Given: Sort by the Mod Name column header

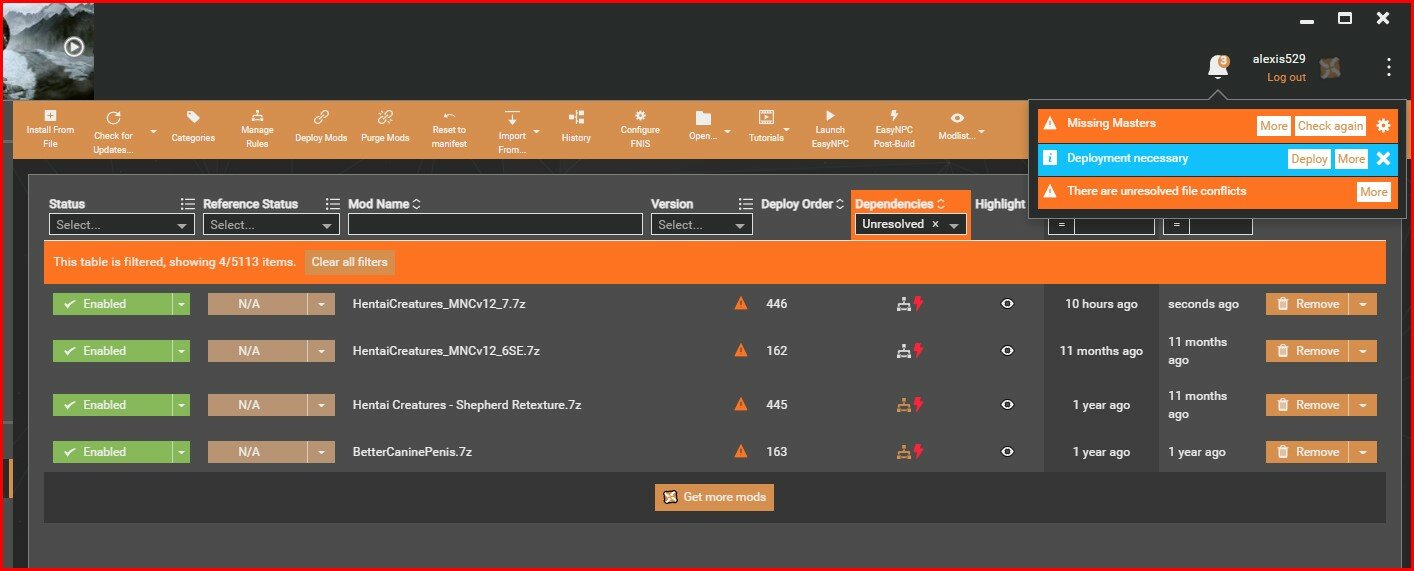Looking at the screenshot, I should pos(384,204).
